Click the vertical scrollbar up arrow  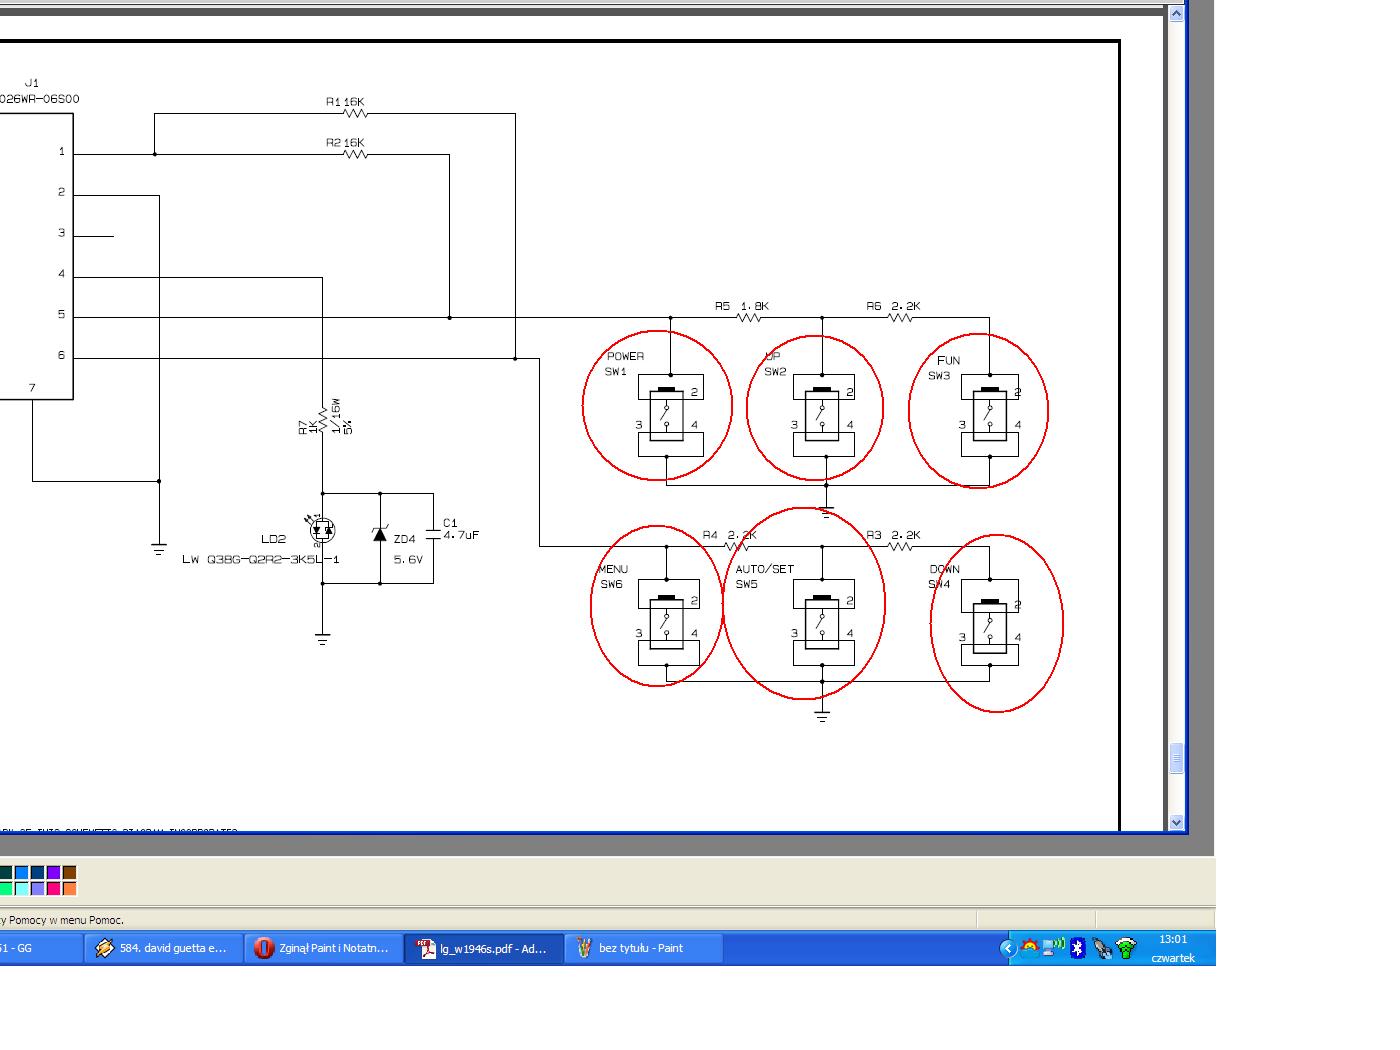1176,13
